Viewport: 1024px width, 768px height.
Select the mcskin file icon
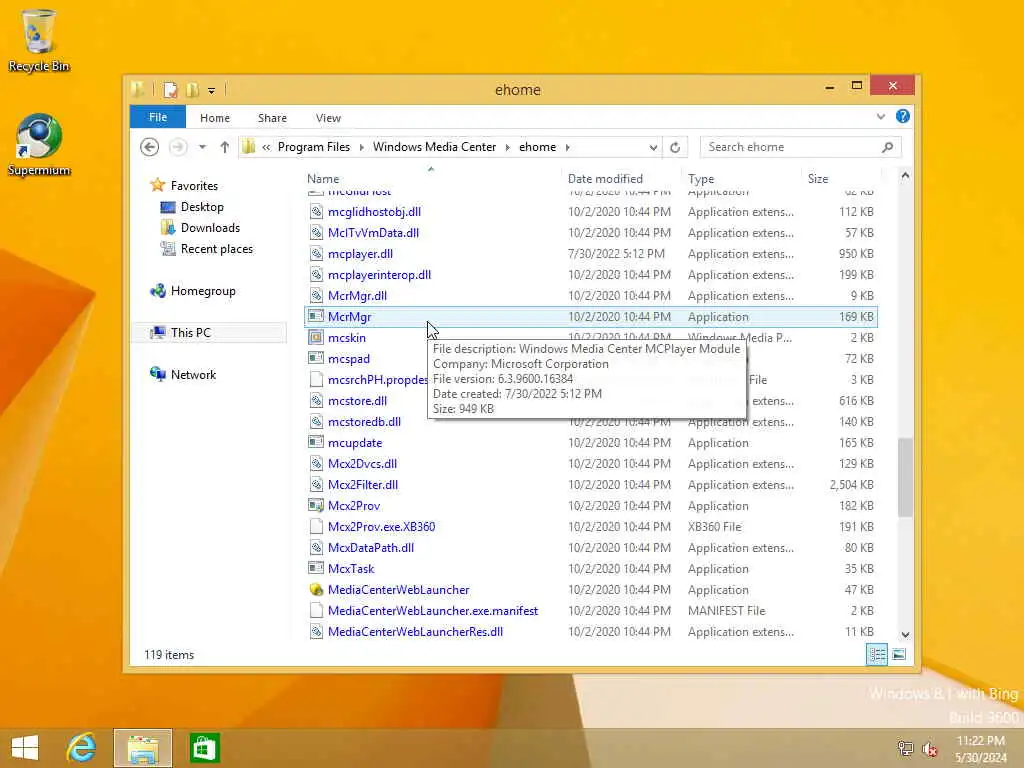tap(316, 338)
